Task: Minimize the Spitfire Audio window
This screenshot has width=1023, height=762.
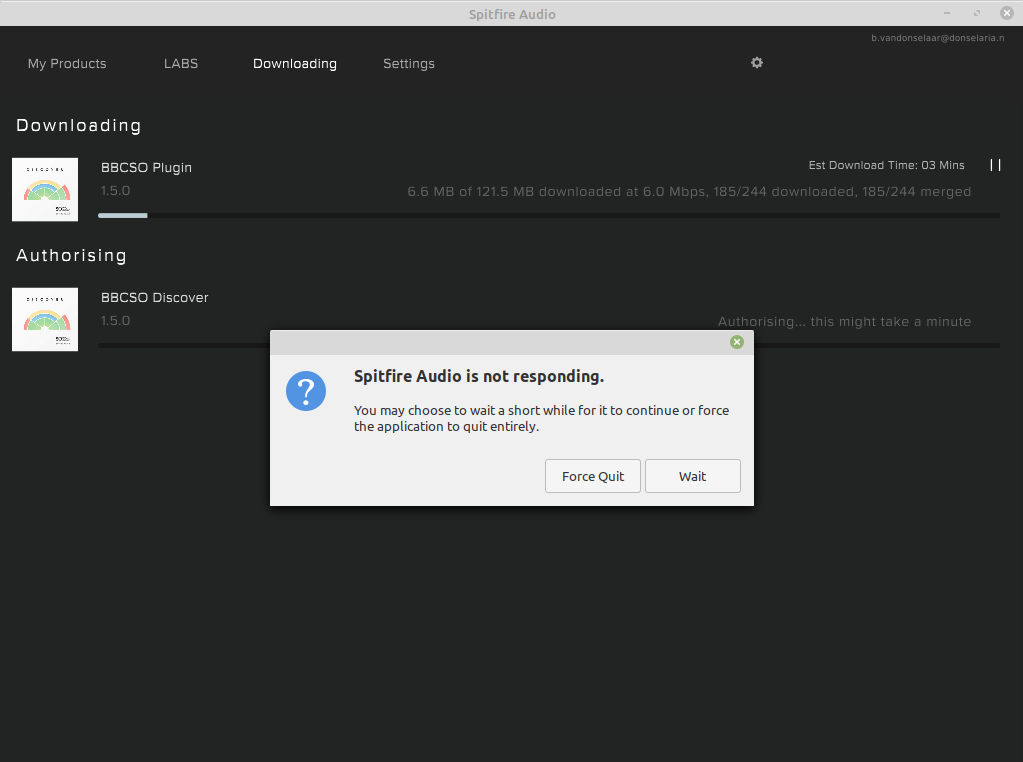Action: tap(947, 13)
